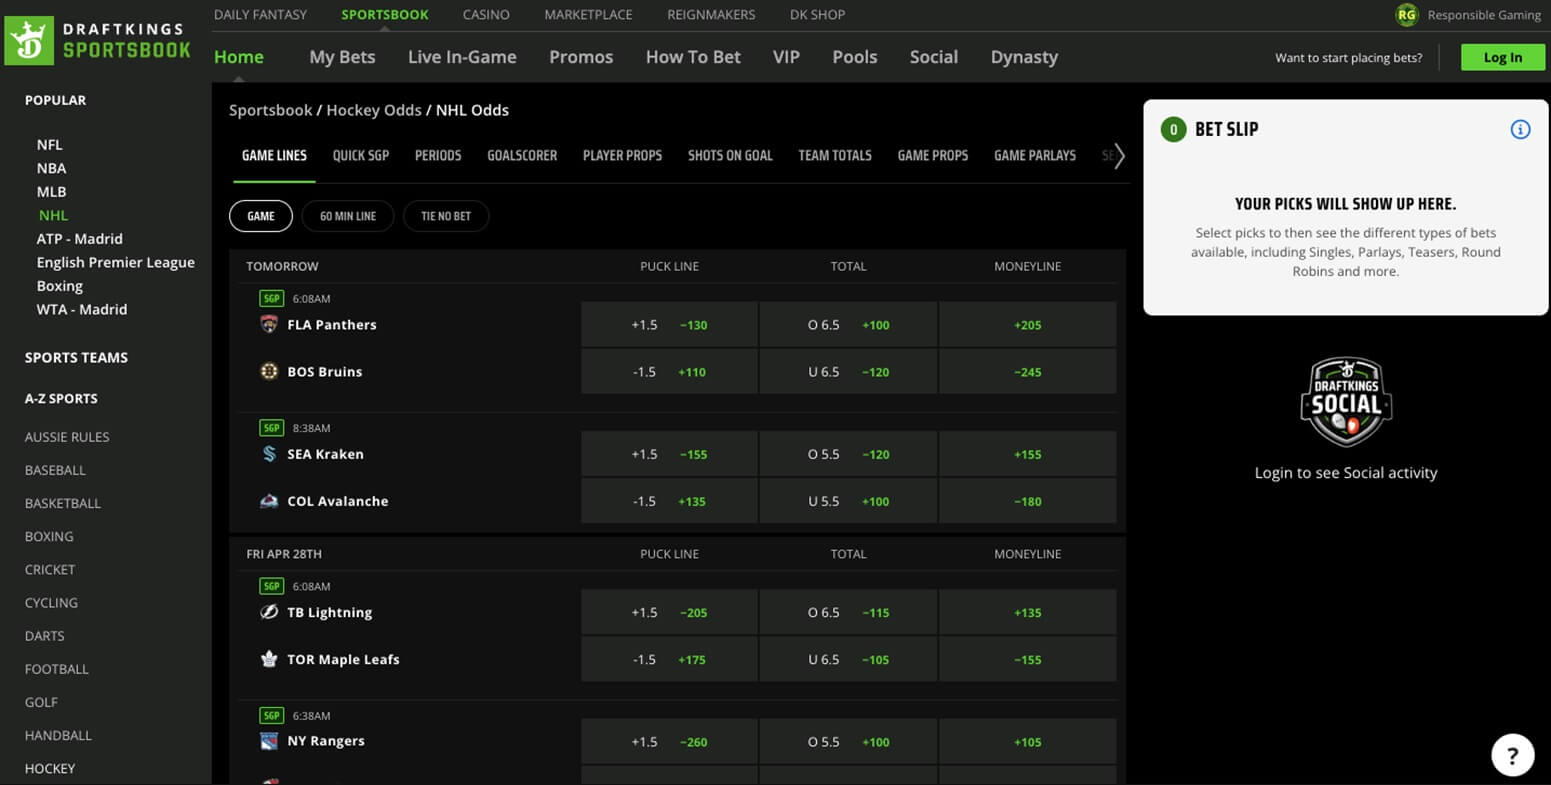The height and width of the screenshot is (785, 1551).
Task: Open Cricket in A-Z Sports list
Action: (50, 569)
